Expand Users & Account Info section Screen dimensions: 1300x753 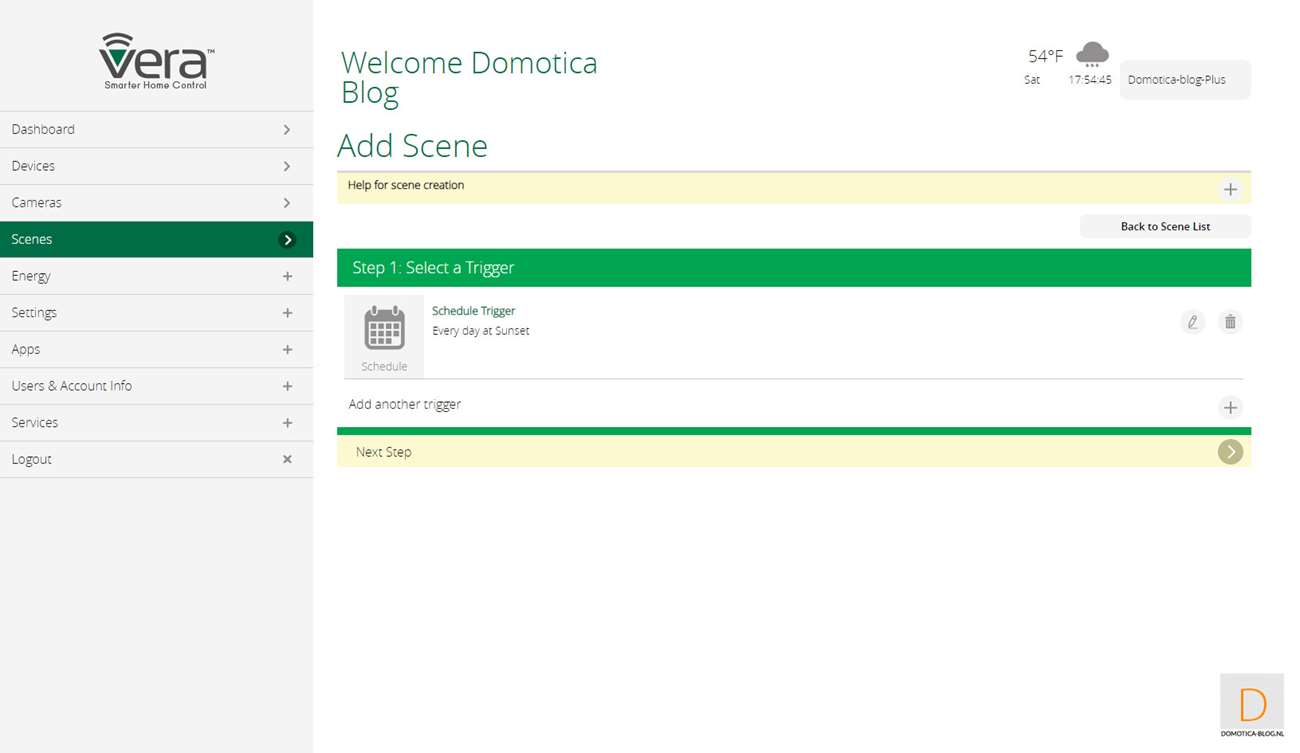point(287,386)
